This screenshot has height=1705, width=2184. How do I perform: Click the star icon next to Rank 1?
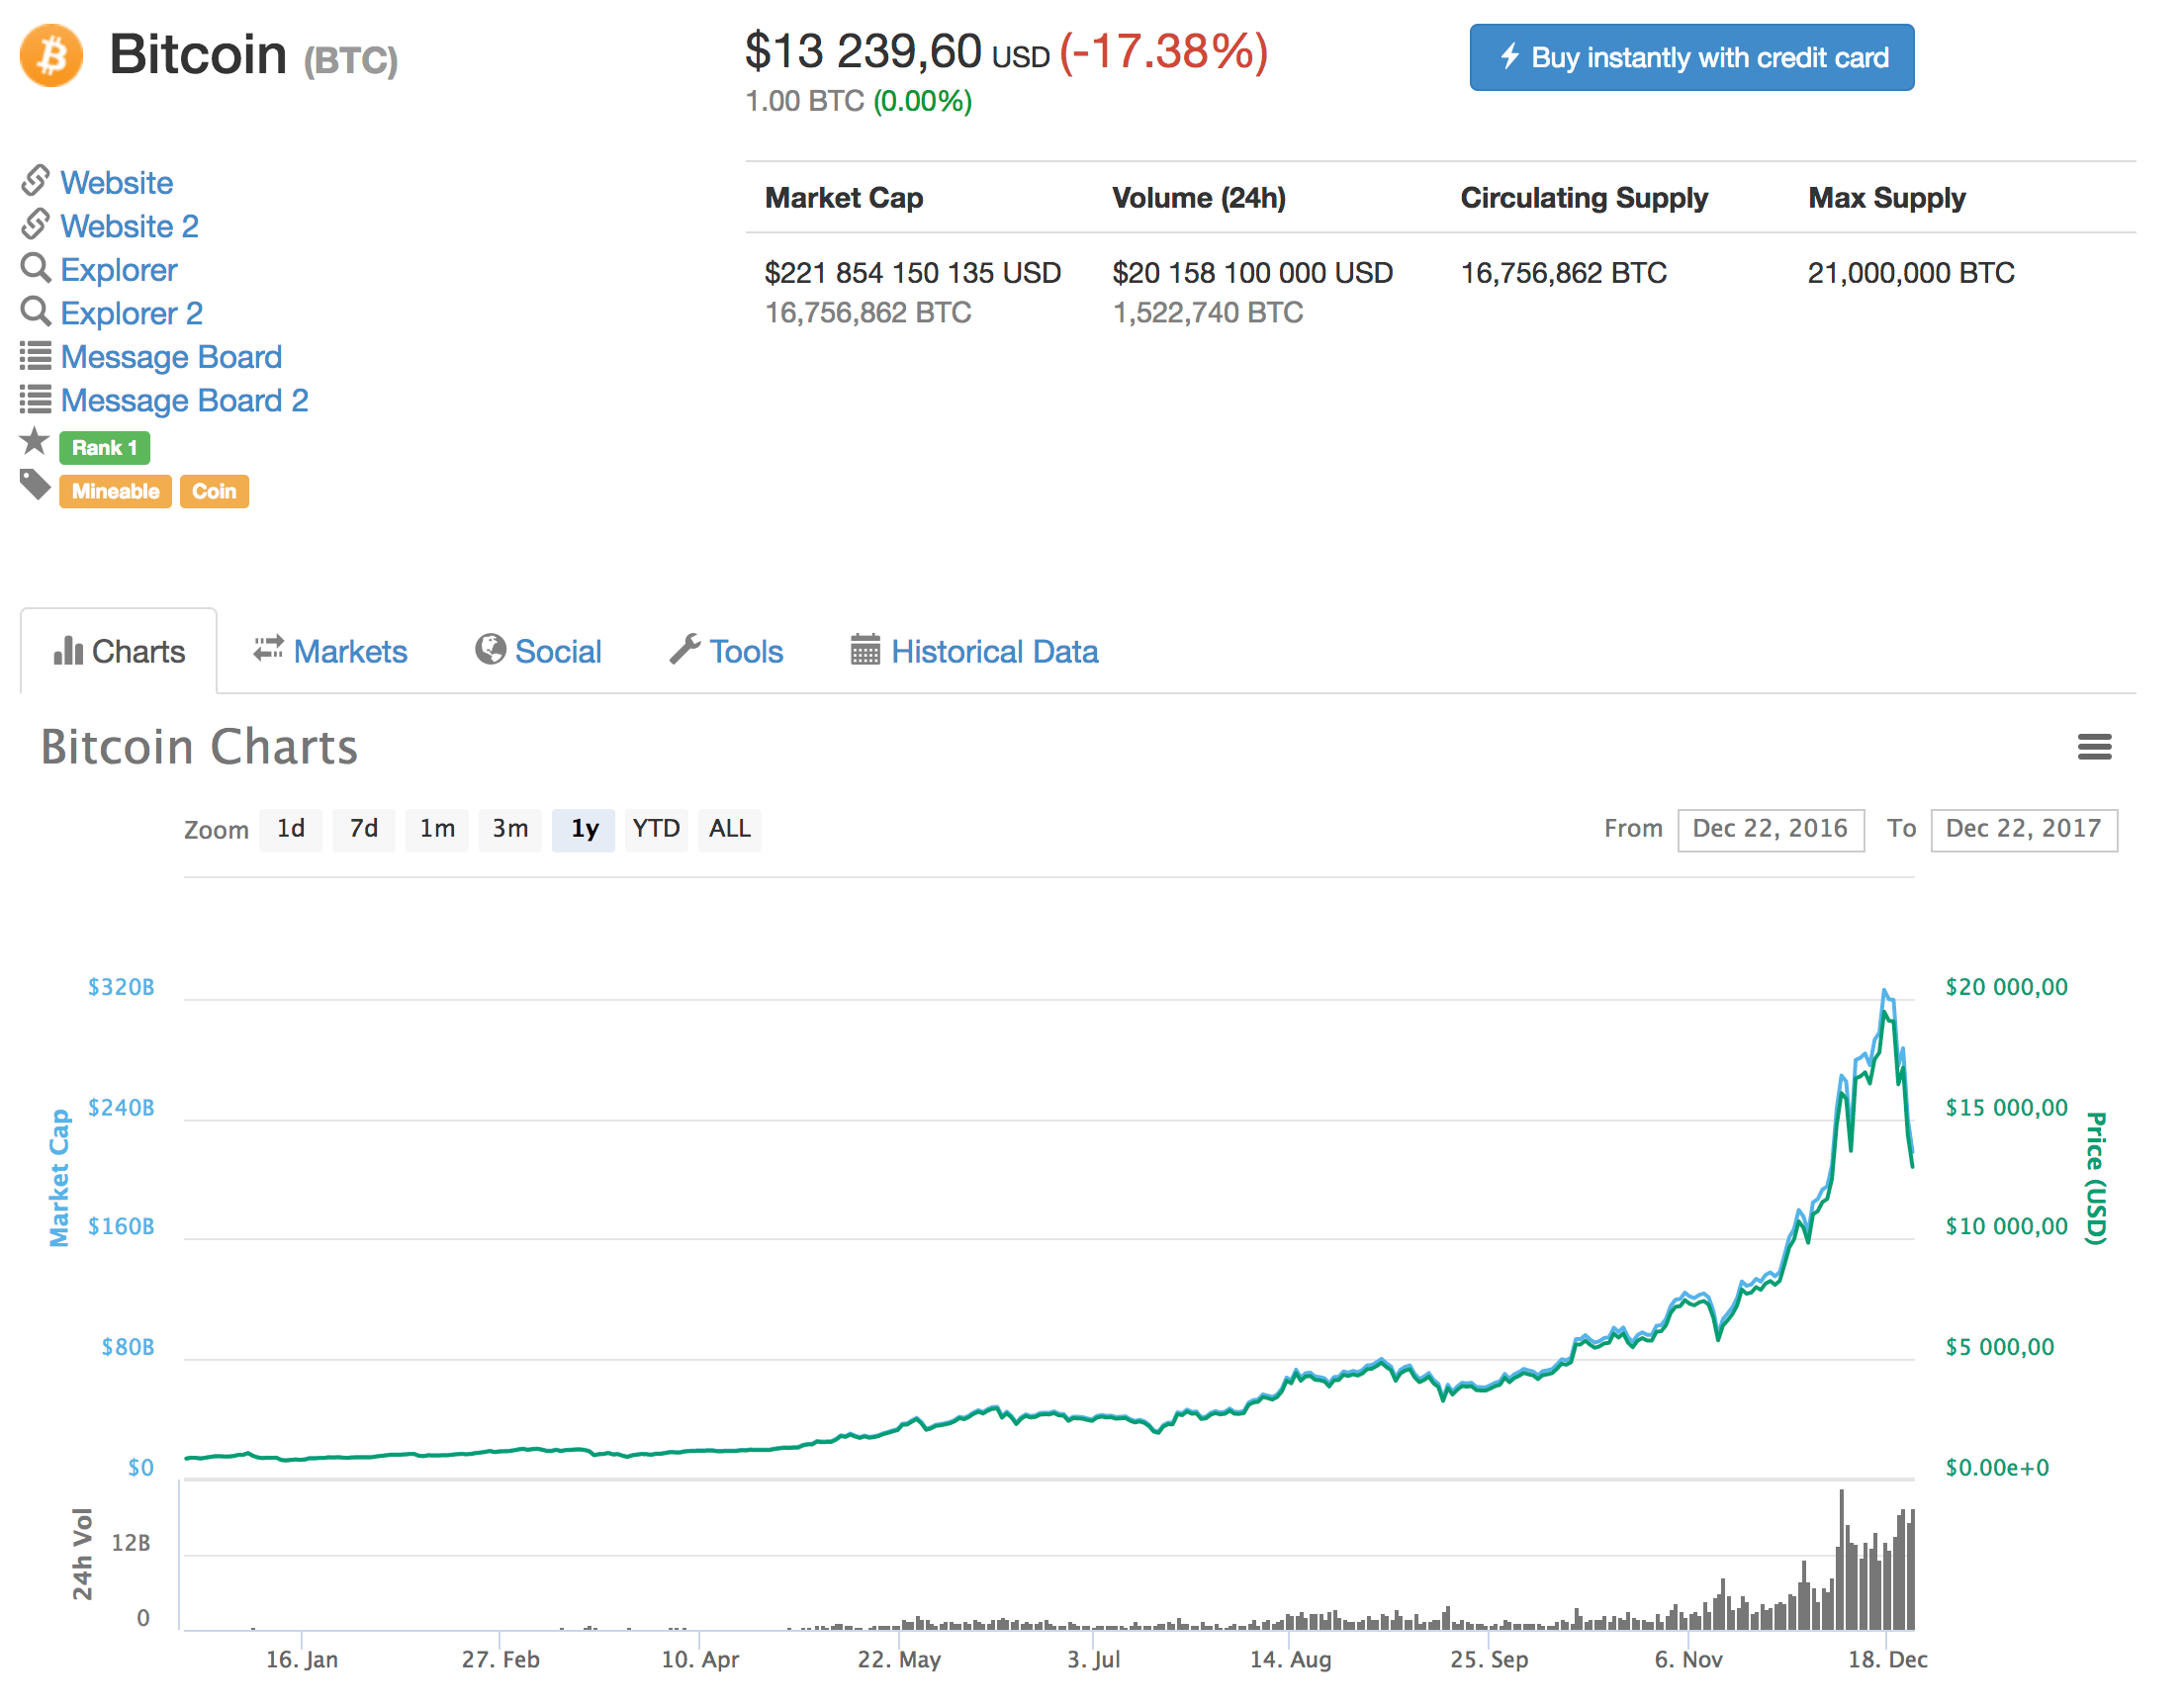click(x=35, y=441)
